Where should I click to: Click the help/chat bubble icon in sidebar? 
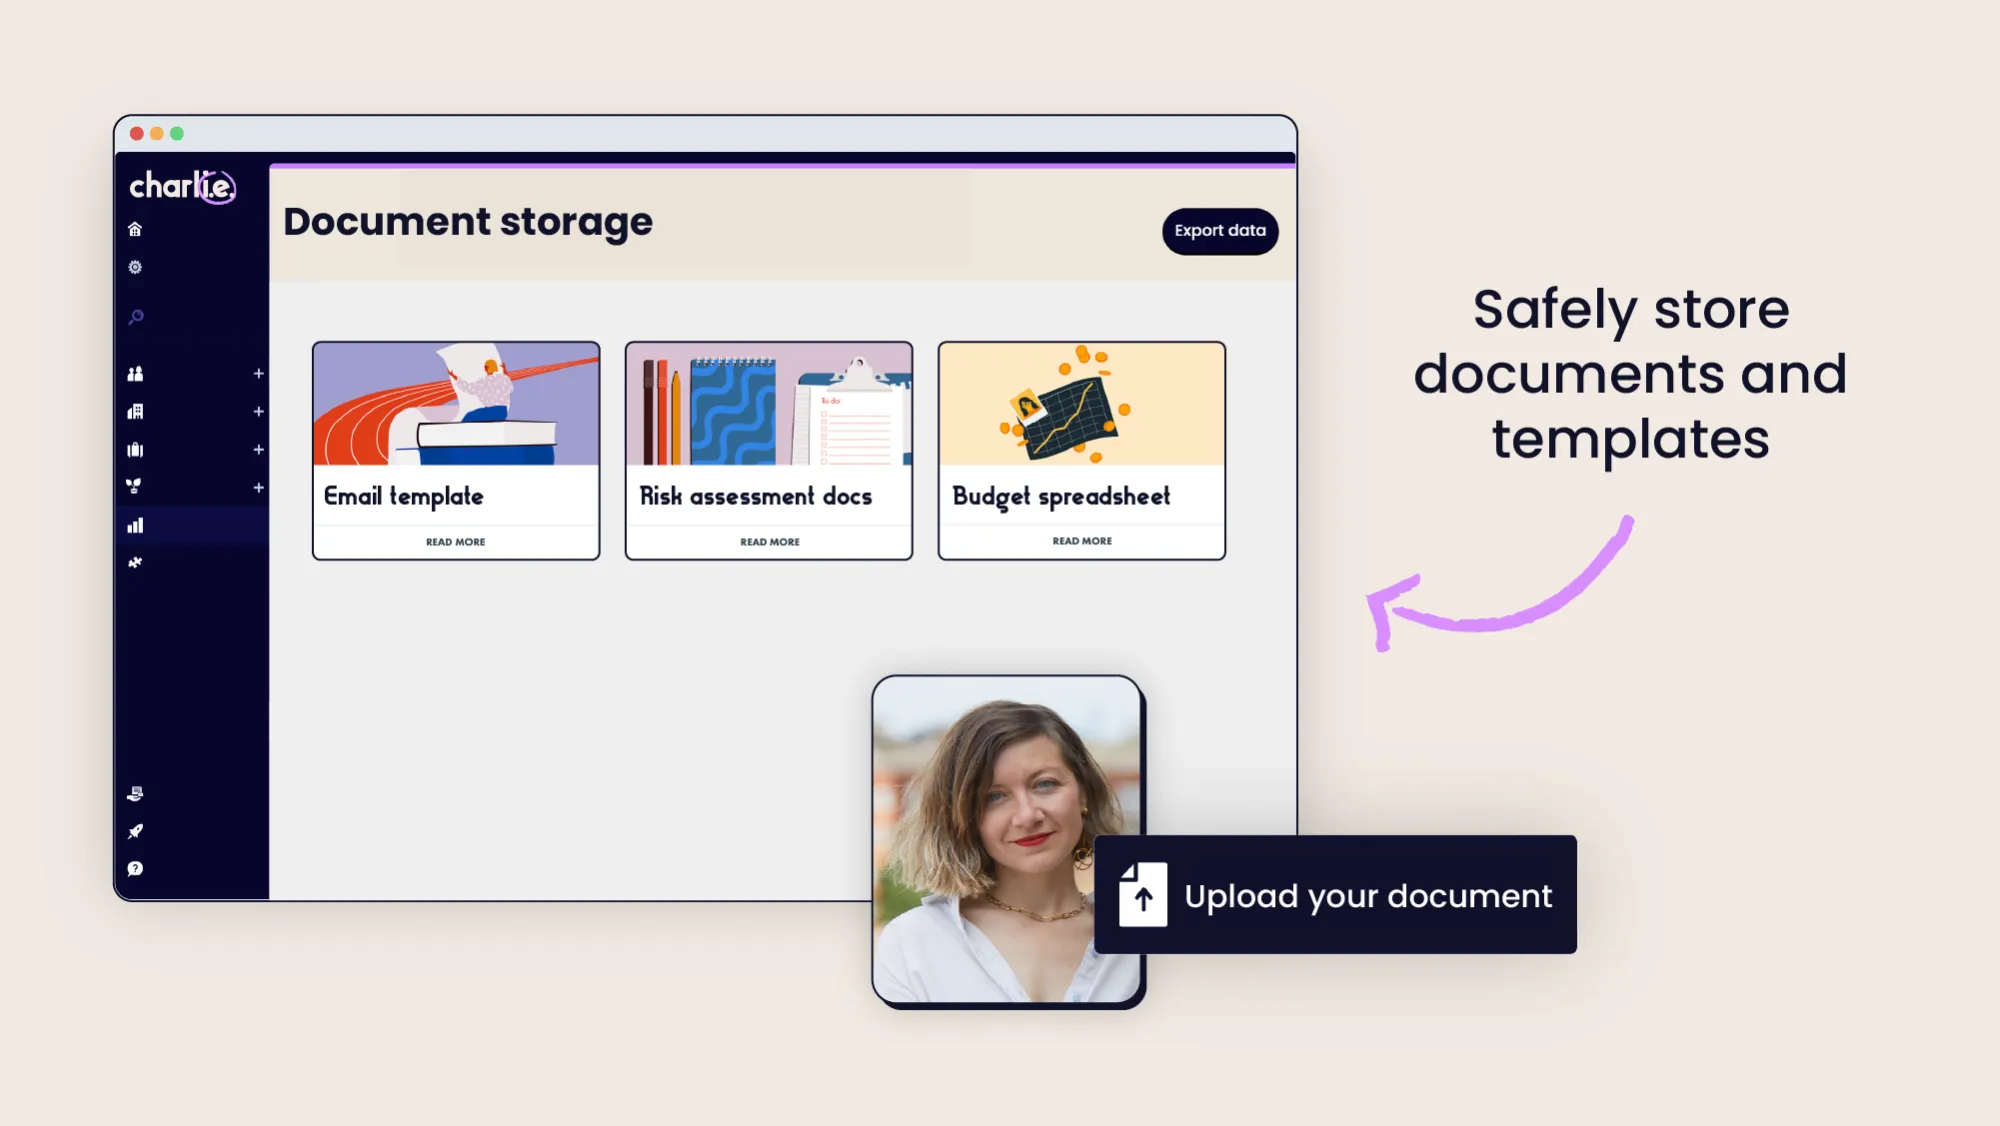(x=136, y=868)
